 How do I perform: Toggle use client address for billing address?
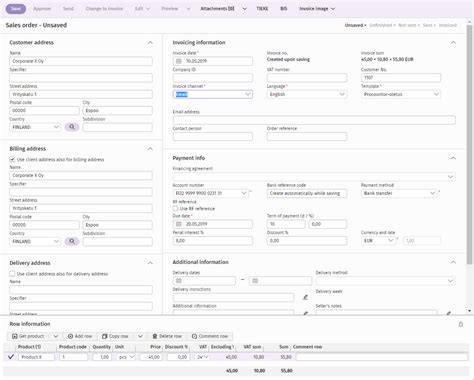point(12,159)
